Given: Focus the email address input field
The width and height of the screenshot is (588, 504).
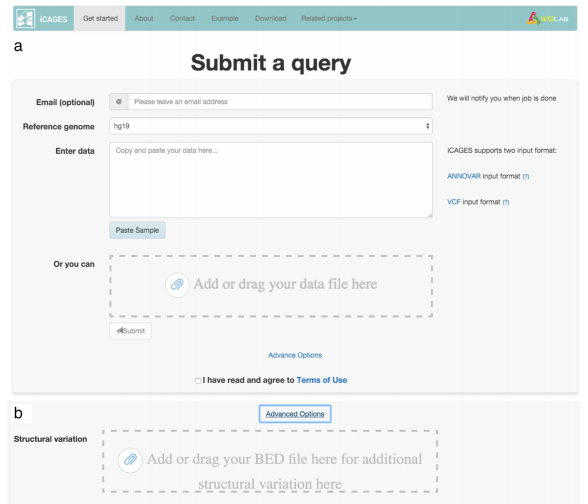Looking at the screenshot, I should click(x=280, y=102).
